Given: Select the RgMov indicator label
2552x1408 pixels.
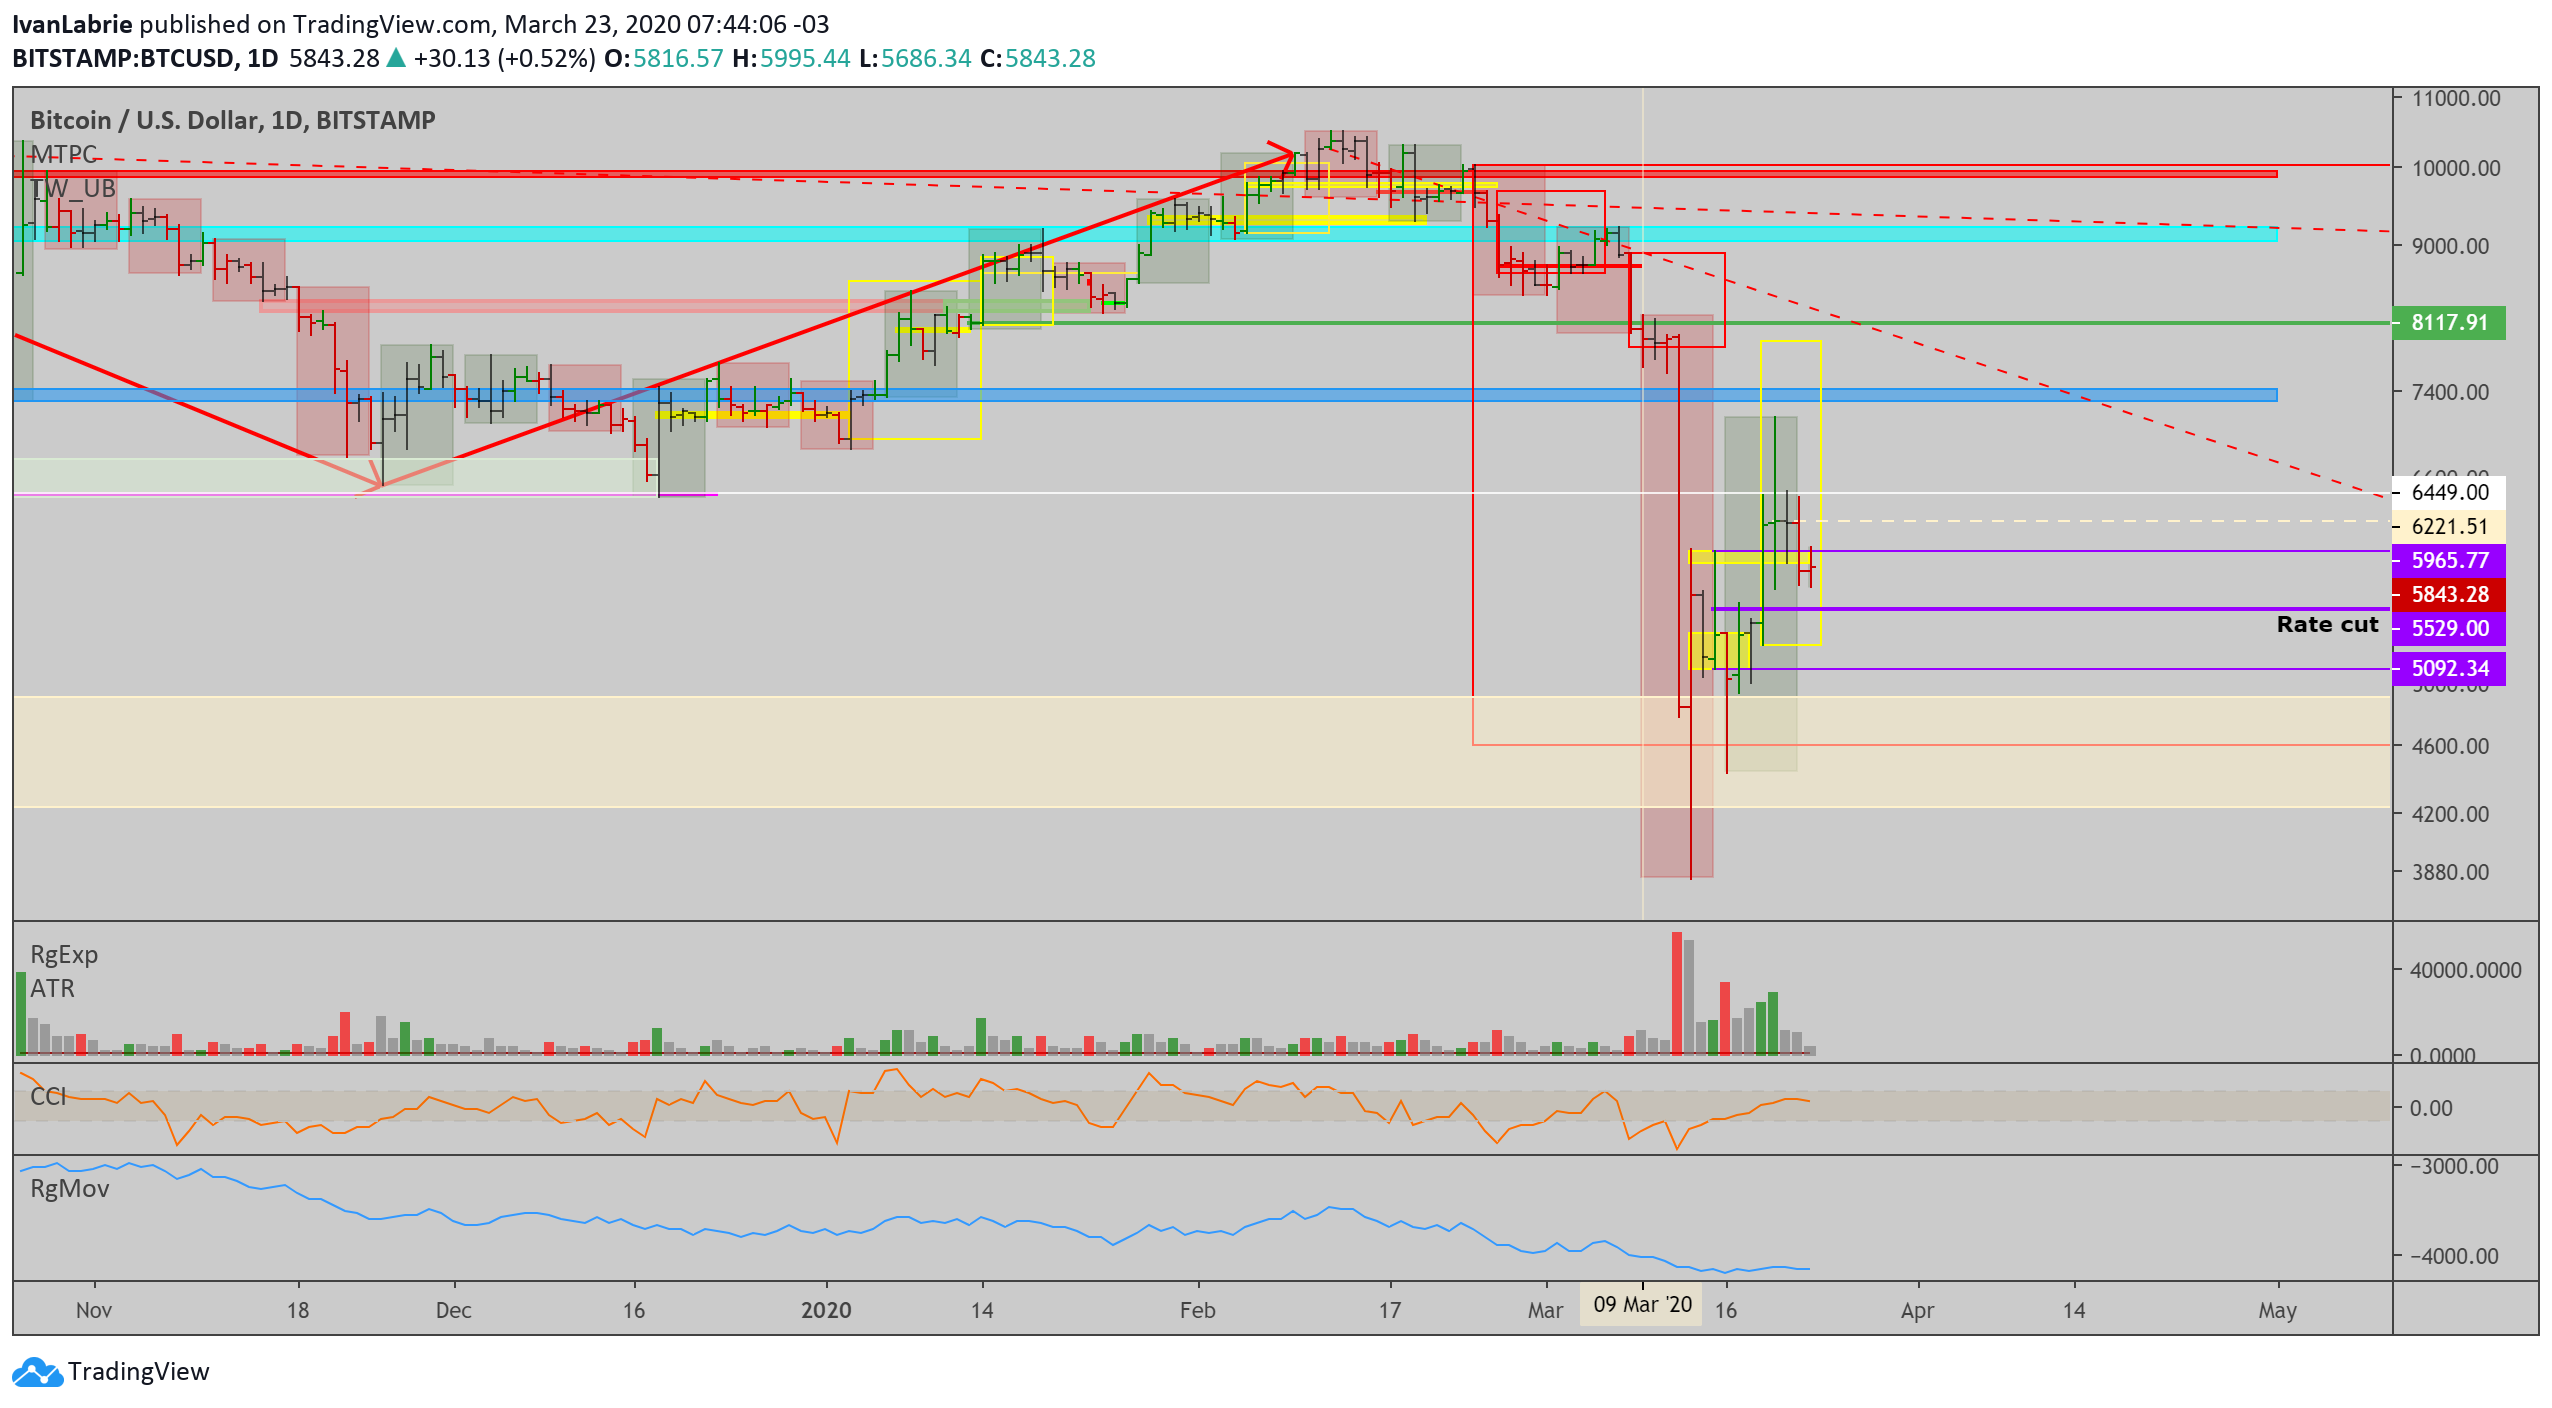Looking at the screenshot, I should [x=70, y=1189].
